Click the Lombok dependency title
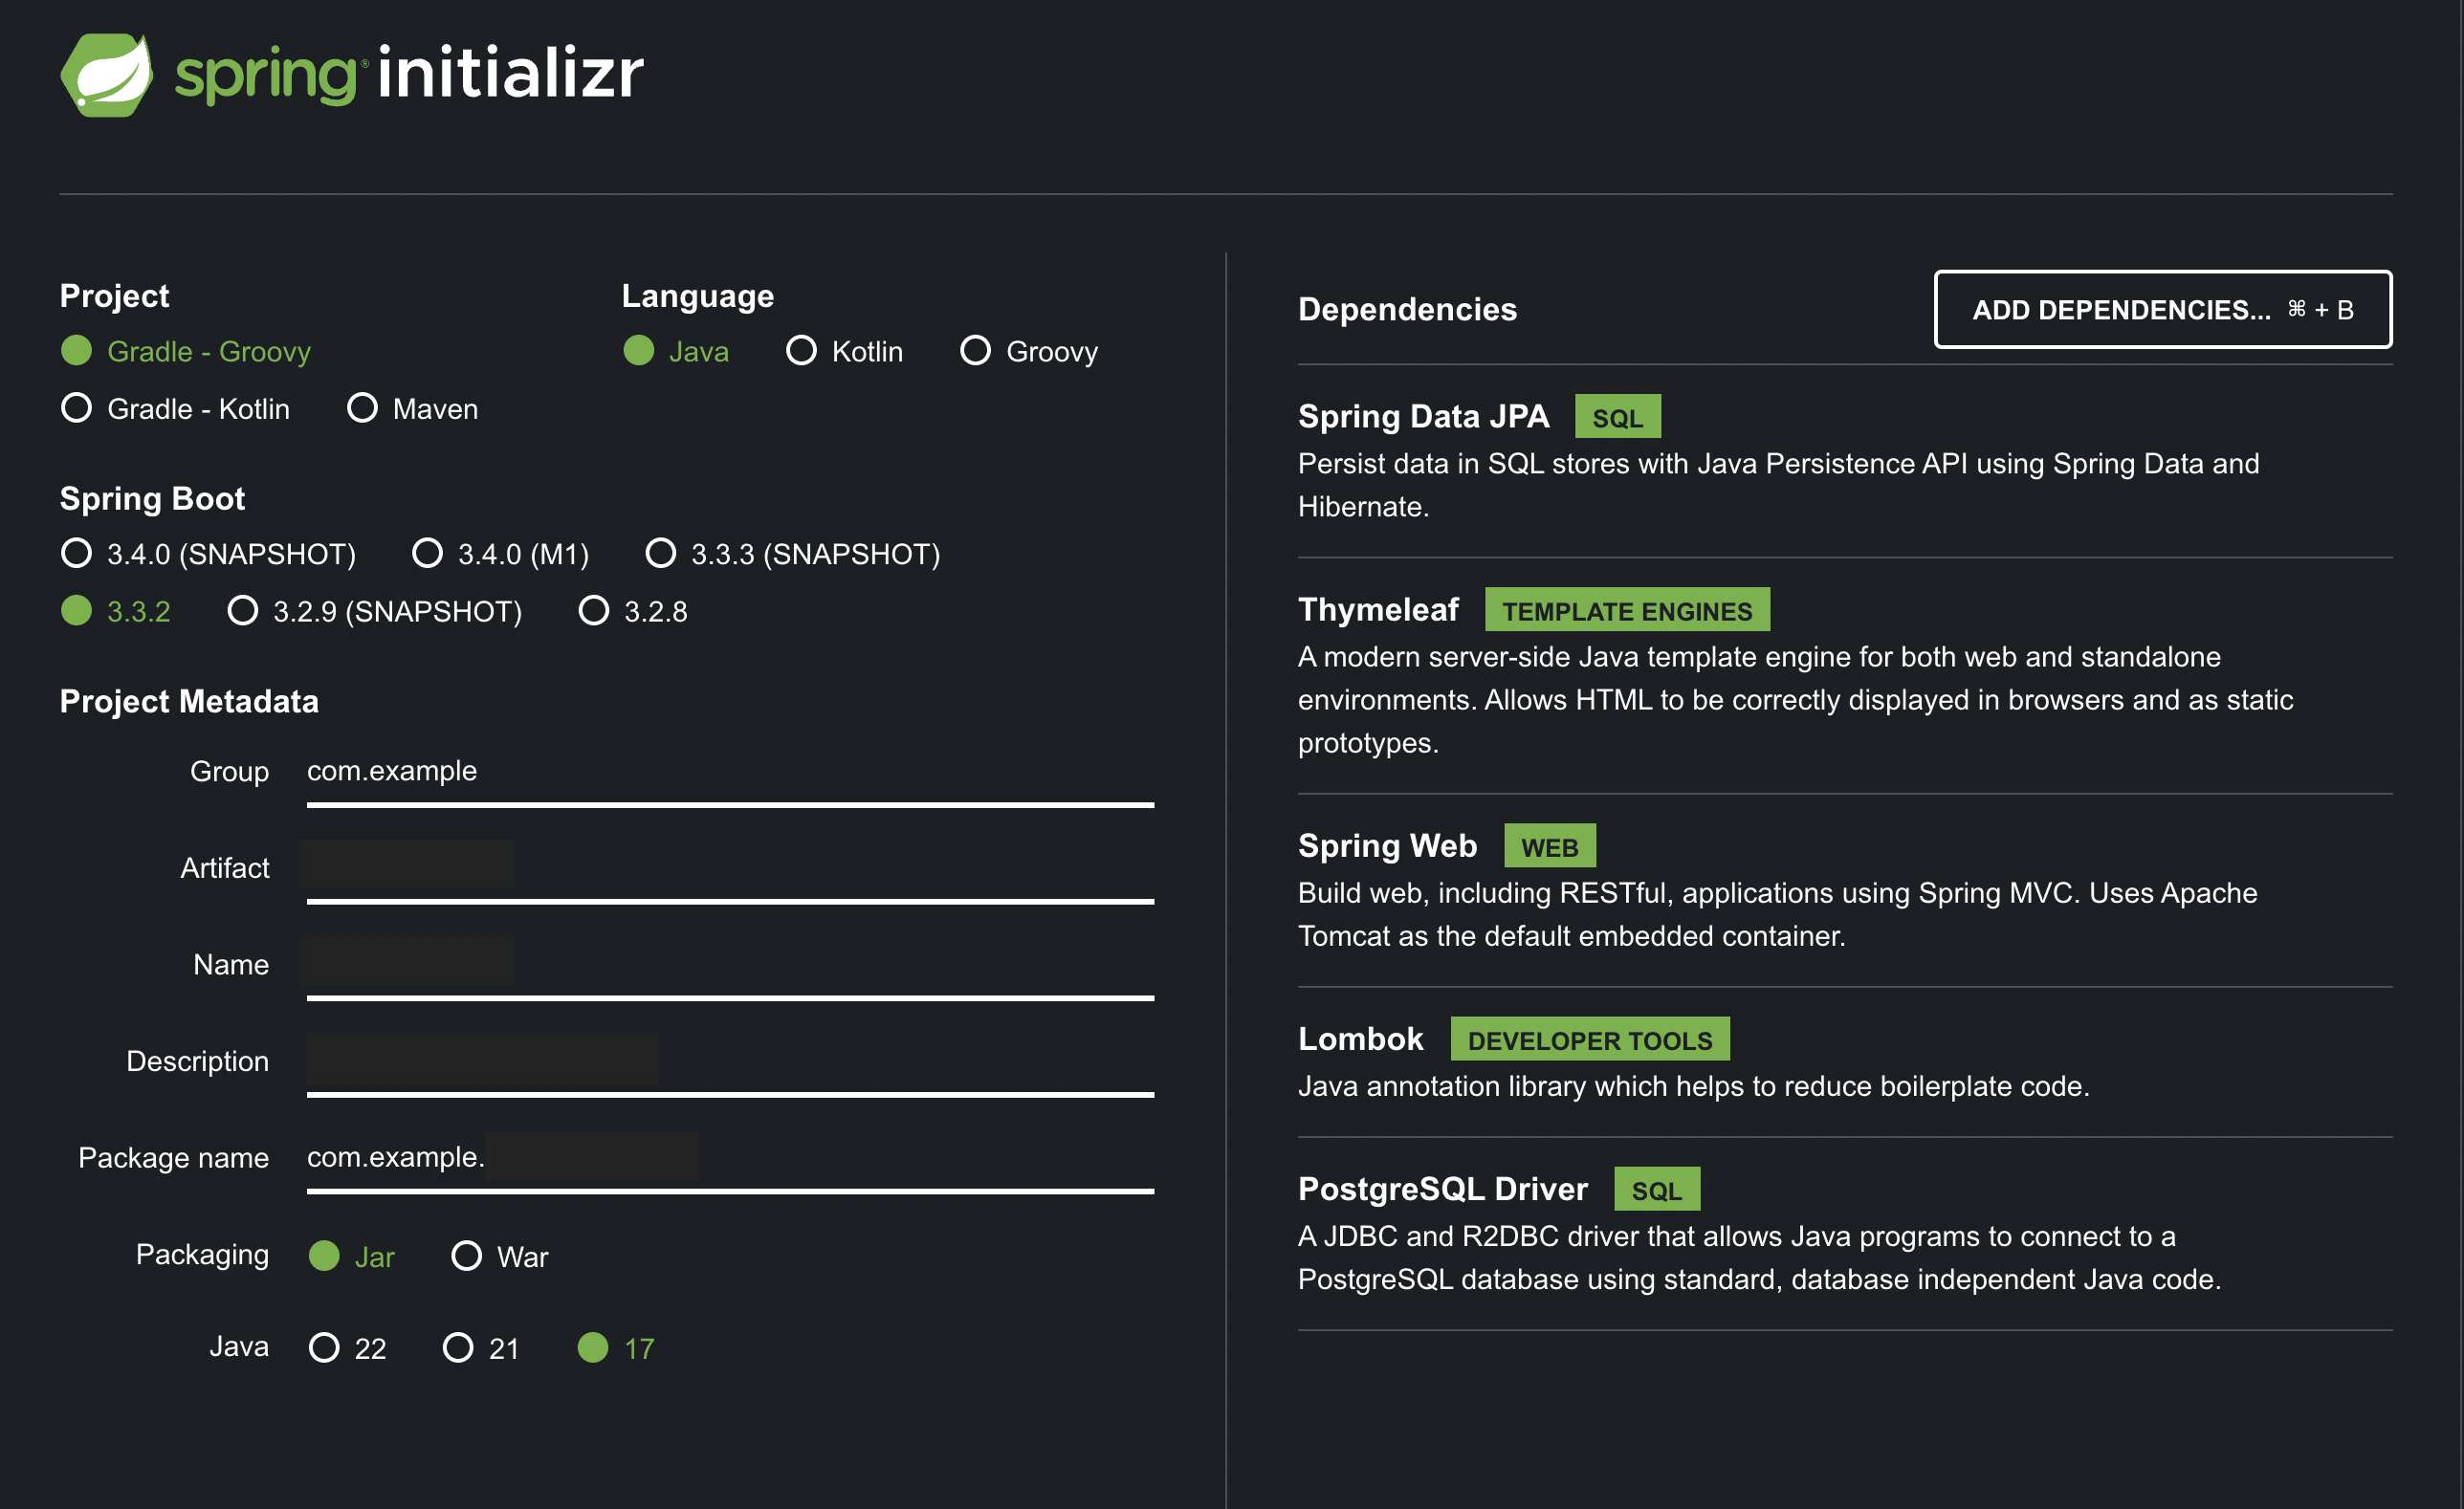The image size is (2464, 1509). point(1360,1039)
